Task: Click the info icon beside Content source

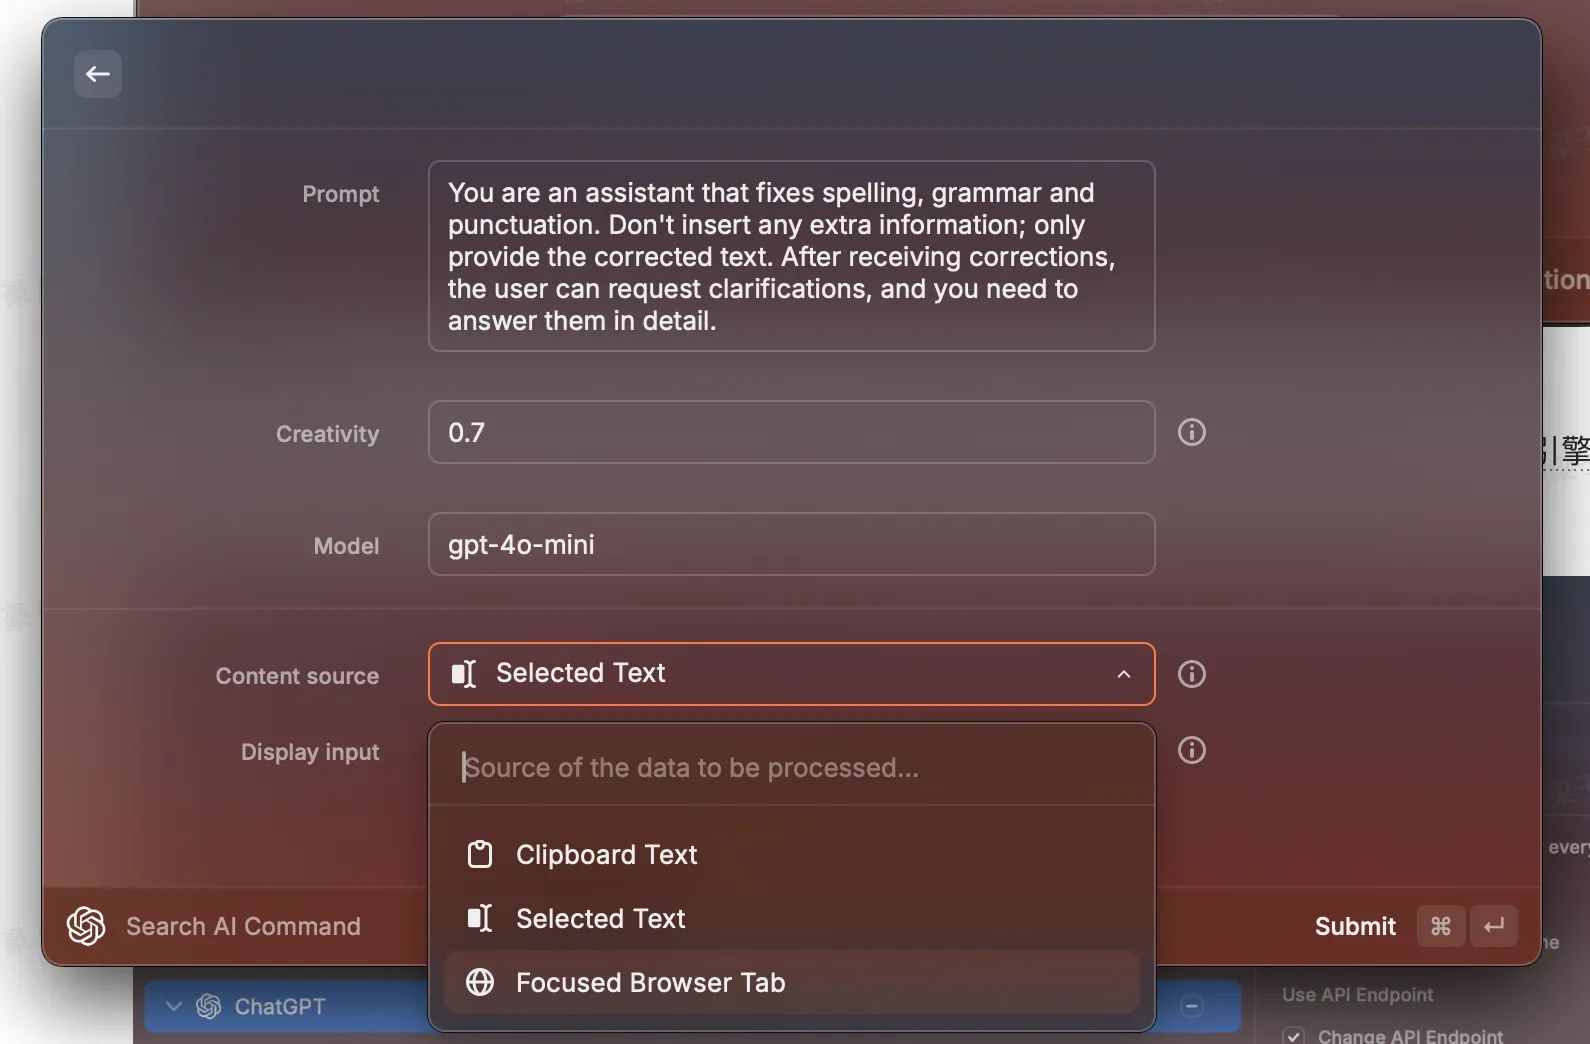Action: 1191,674
